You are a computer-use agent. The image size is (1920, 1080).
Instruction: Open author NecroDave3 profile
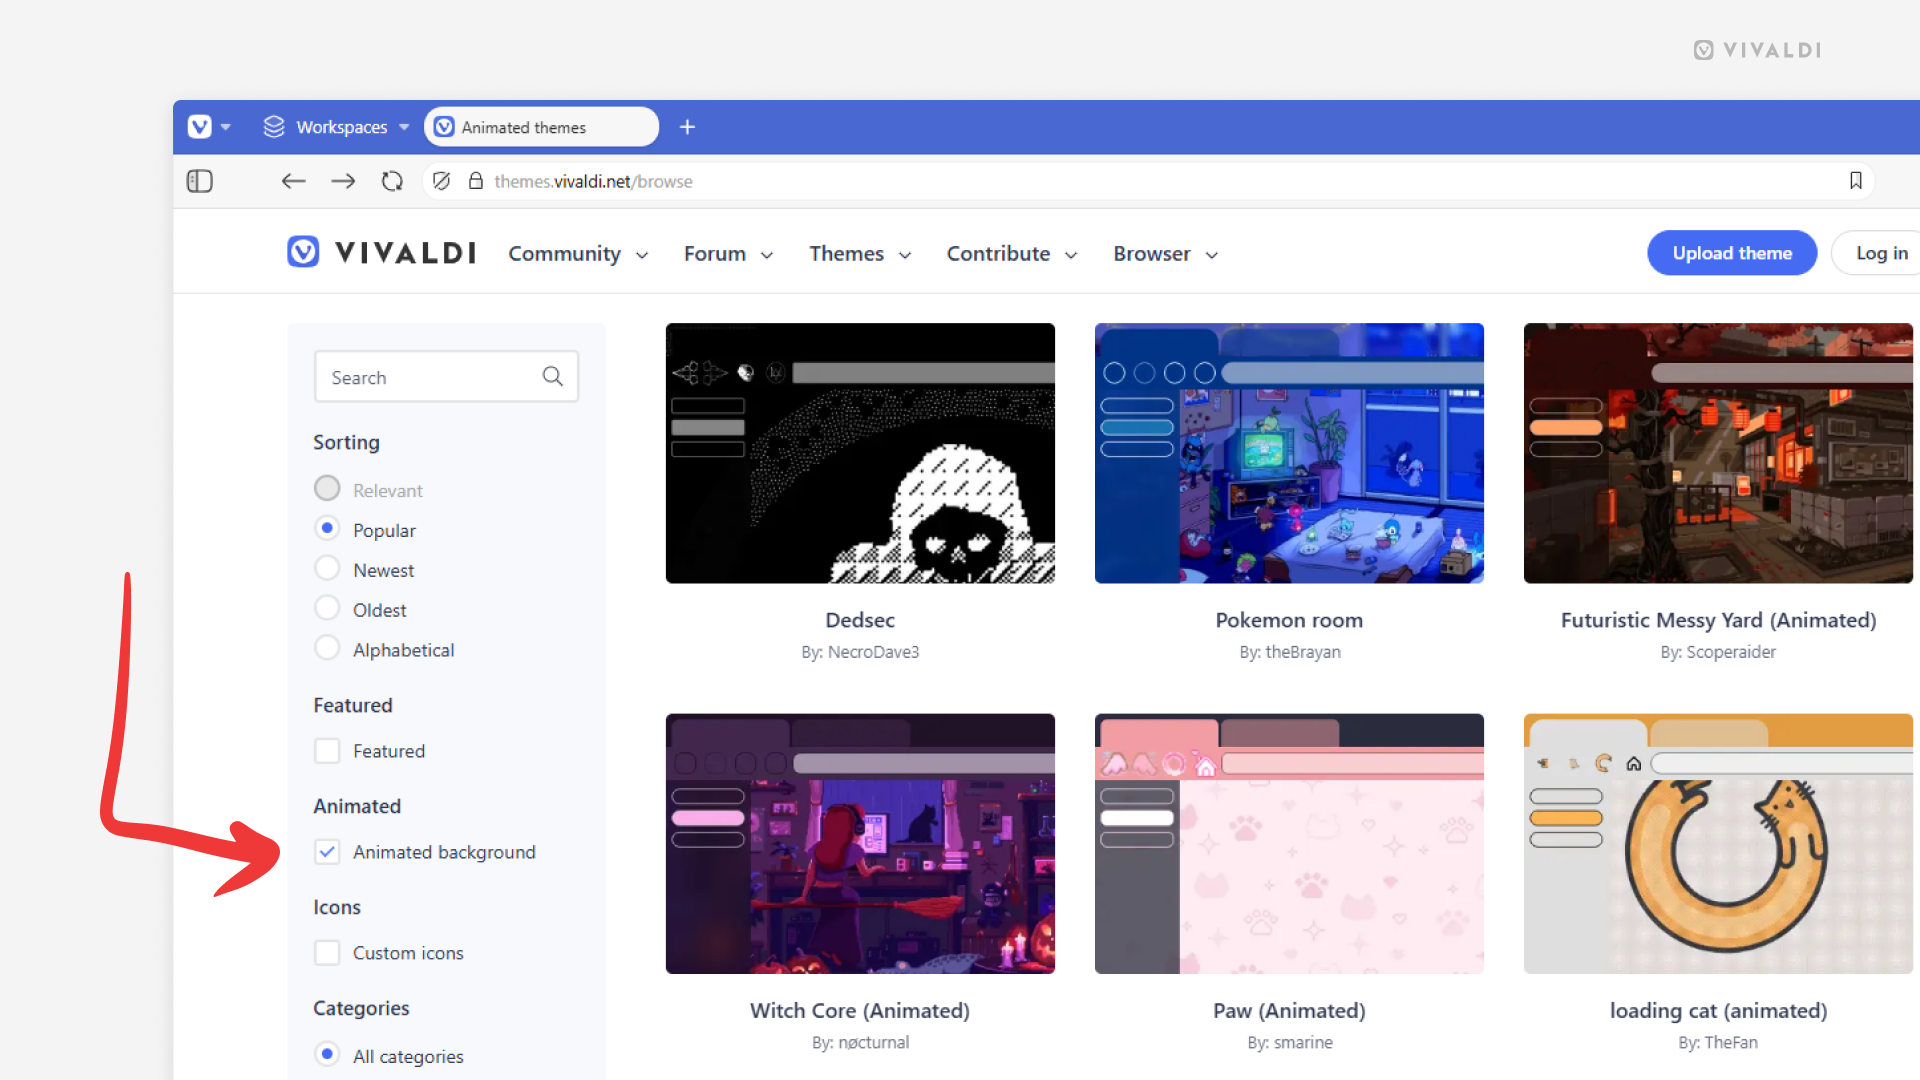click(x=873, y=652)
